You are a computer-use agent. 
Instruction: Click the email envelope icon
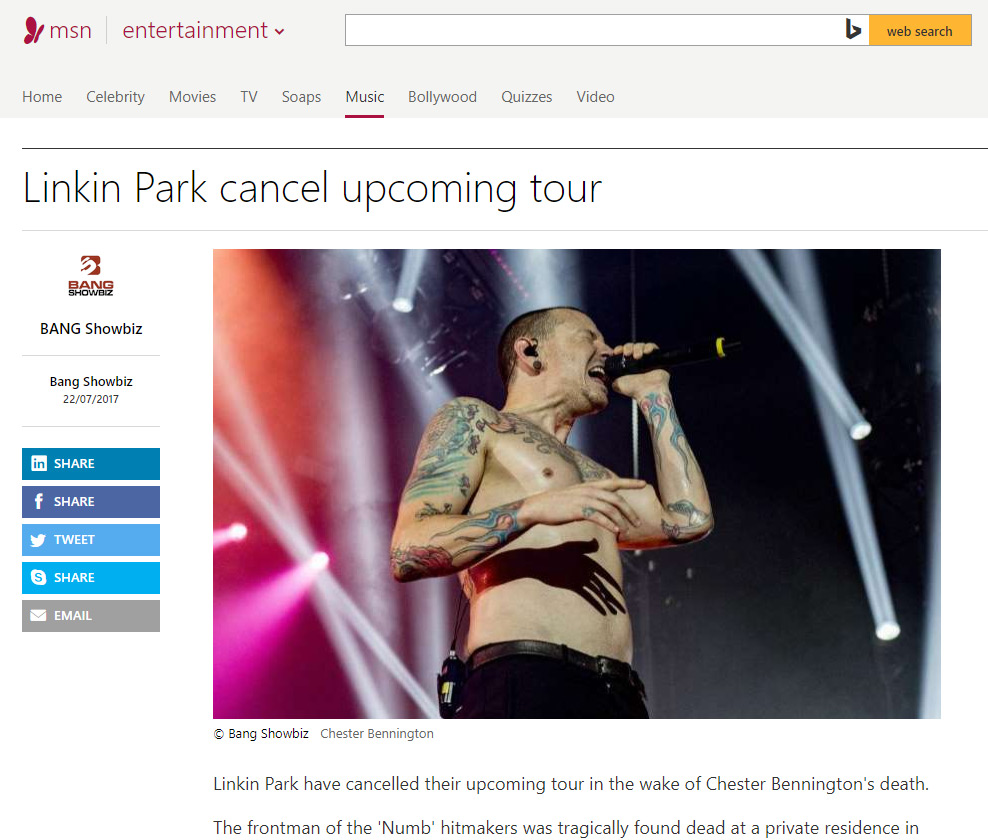pos(38,616)
